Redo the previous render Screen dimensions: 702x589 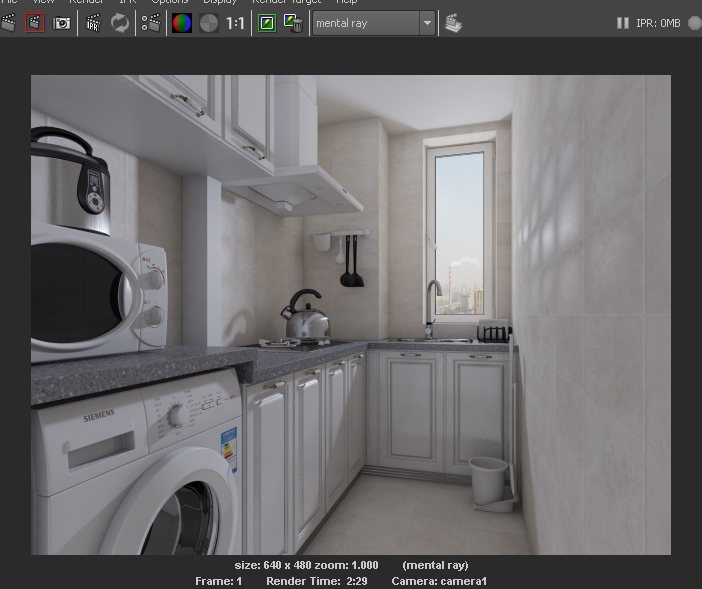pyautogui.click(x=8, y=23)
